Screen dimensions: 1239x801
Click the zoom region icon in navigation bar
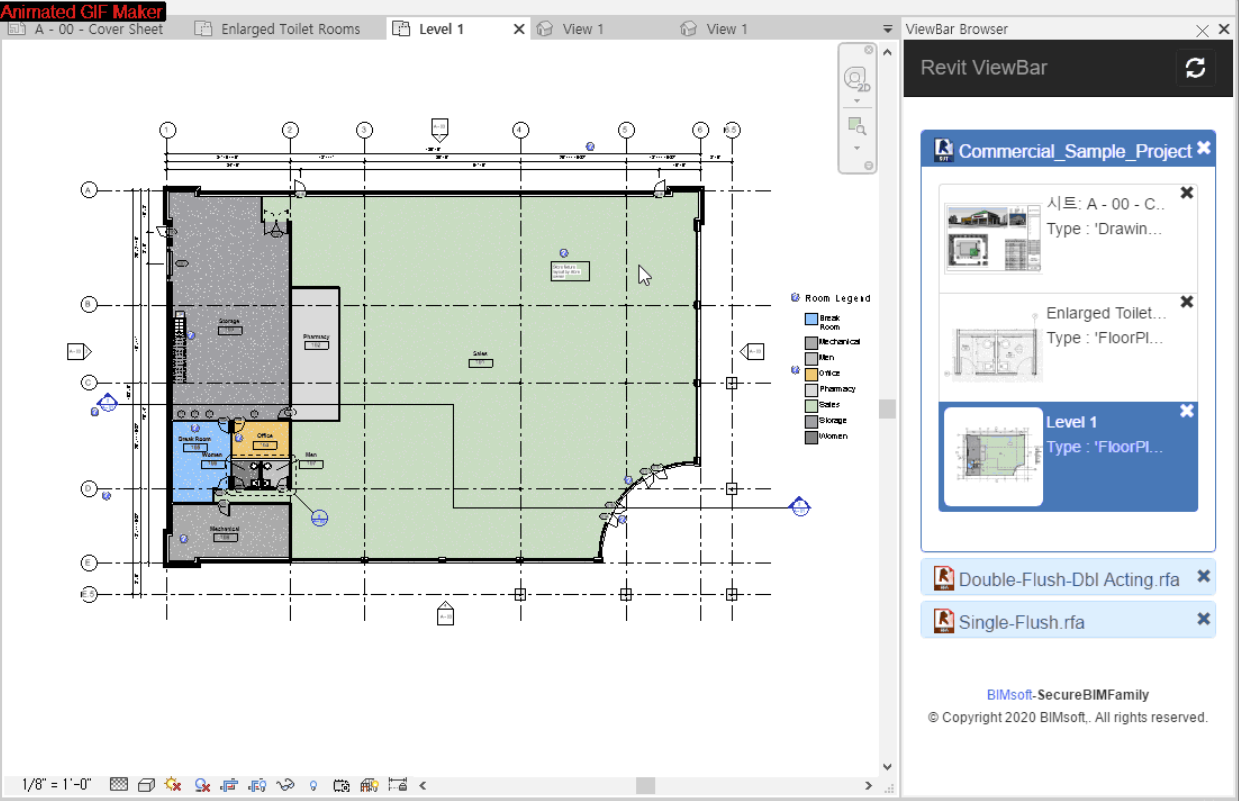(856, 126)
